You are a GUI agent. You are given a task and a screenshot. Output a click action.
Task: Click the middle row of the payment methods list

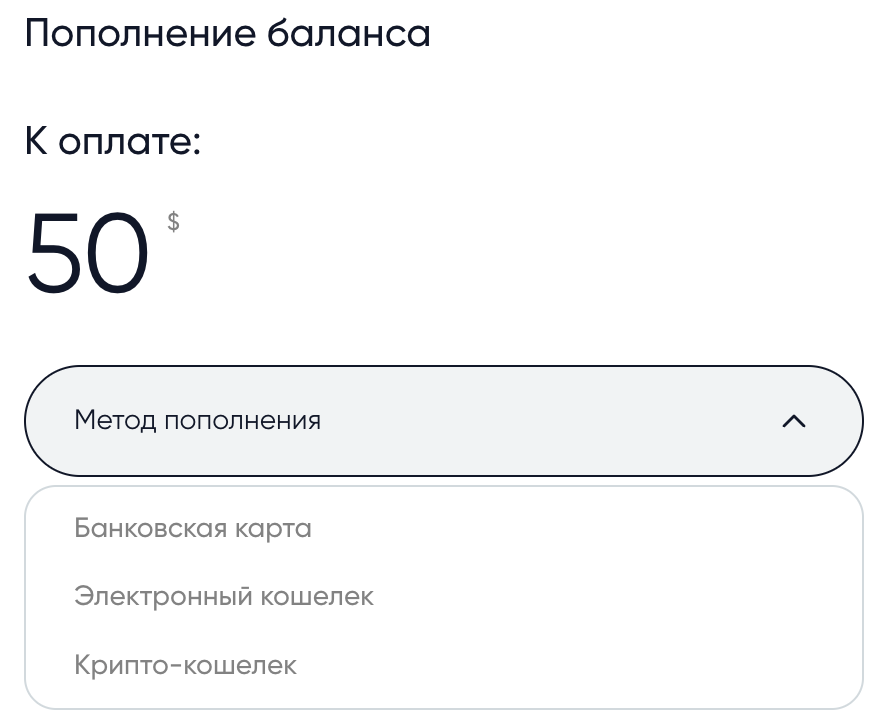pos(443,596)
